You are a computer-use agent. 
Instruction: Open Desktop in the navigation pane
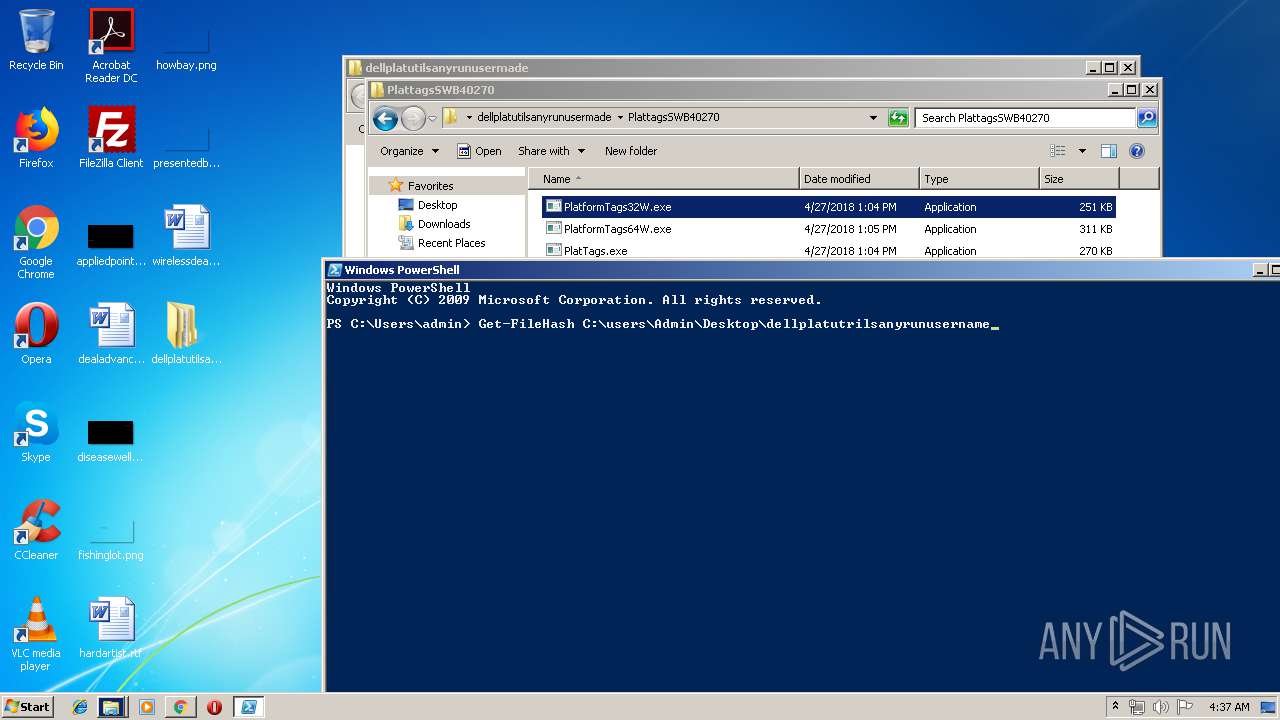[437, 205]
